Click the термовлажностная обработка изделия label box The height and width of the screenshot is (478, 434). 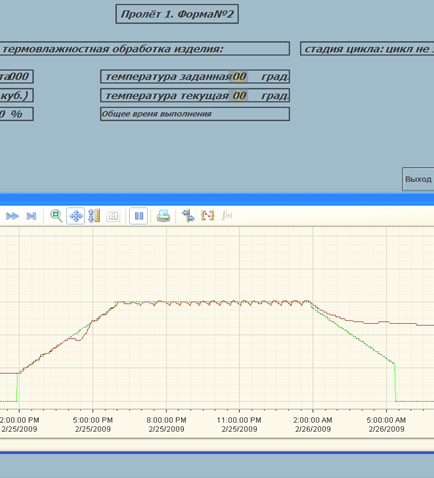point(145,49)
